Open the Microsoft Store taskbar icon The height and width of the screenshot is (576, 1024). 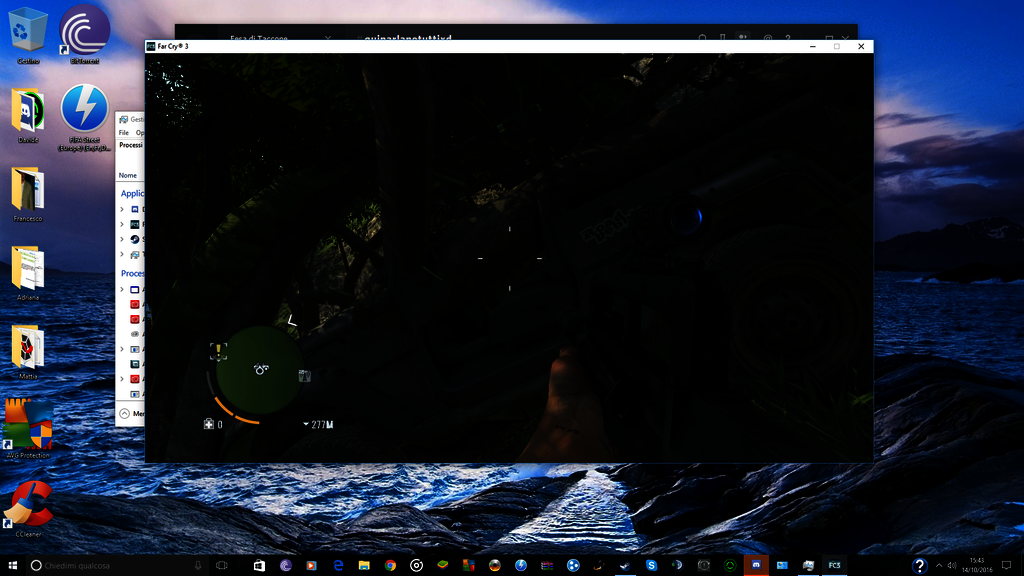click(259, 566)
